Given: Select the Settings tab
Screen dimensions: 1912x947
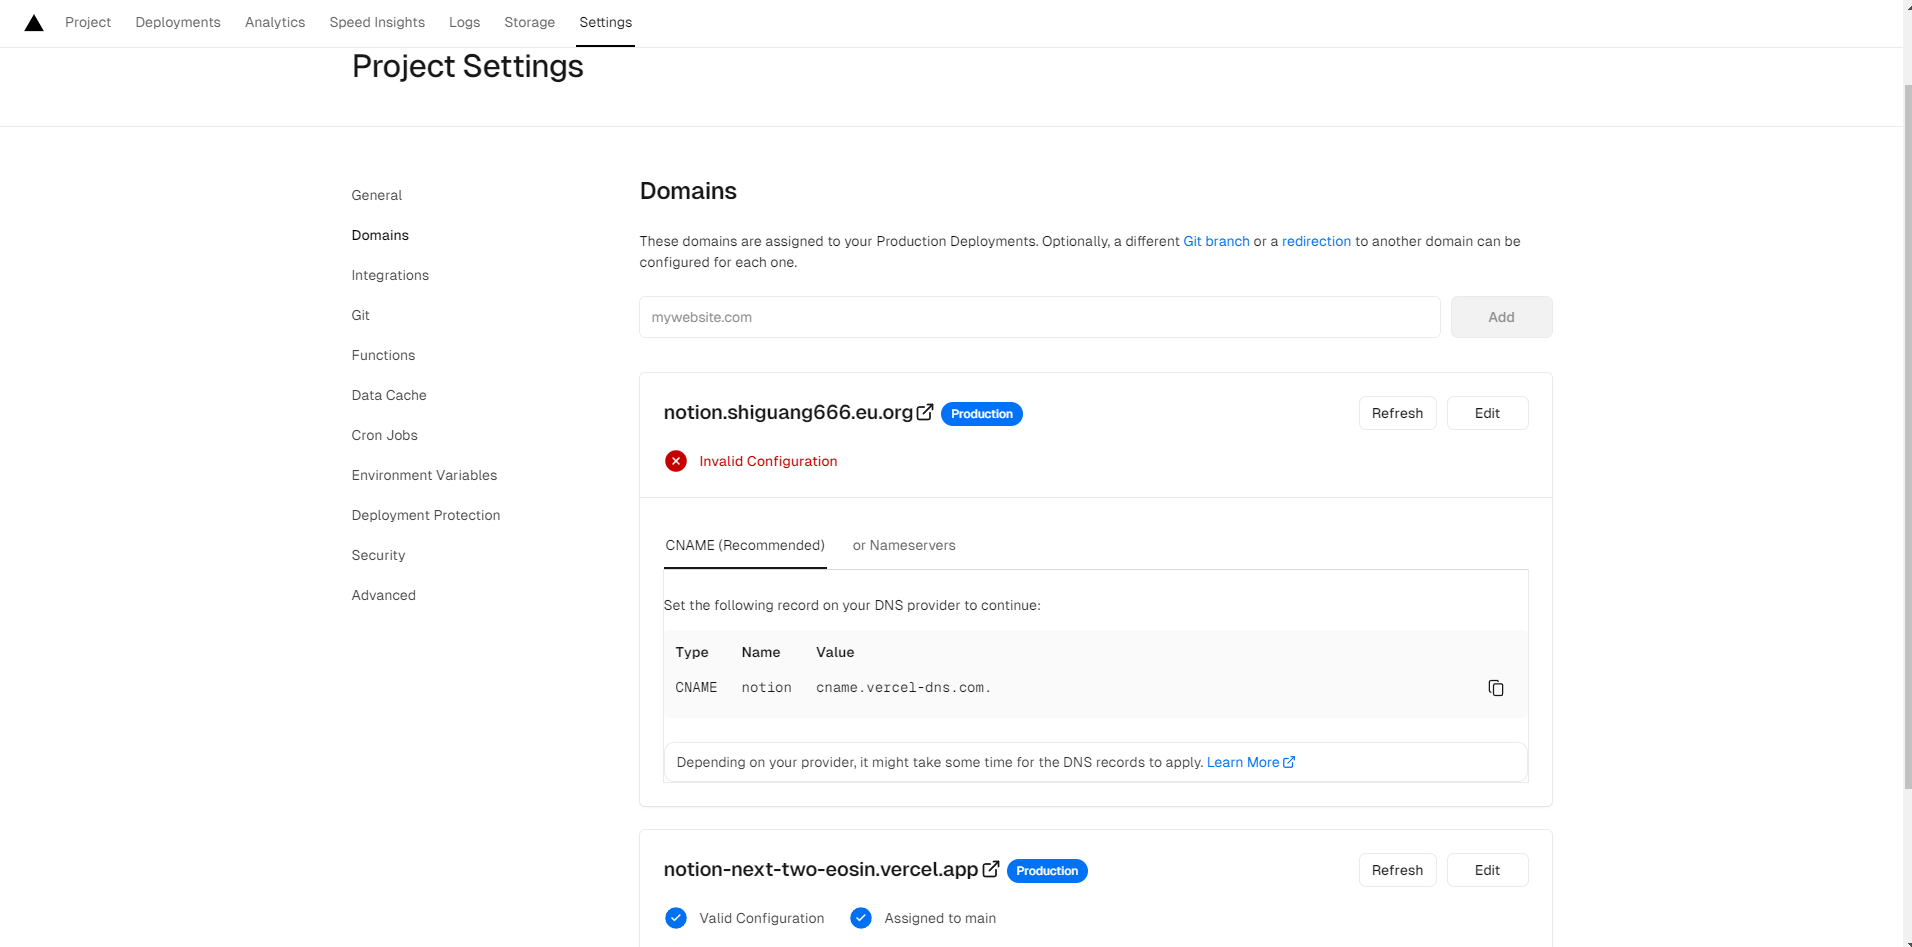Looking at the screenshot, I should coord(605,22).
